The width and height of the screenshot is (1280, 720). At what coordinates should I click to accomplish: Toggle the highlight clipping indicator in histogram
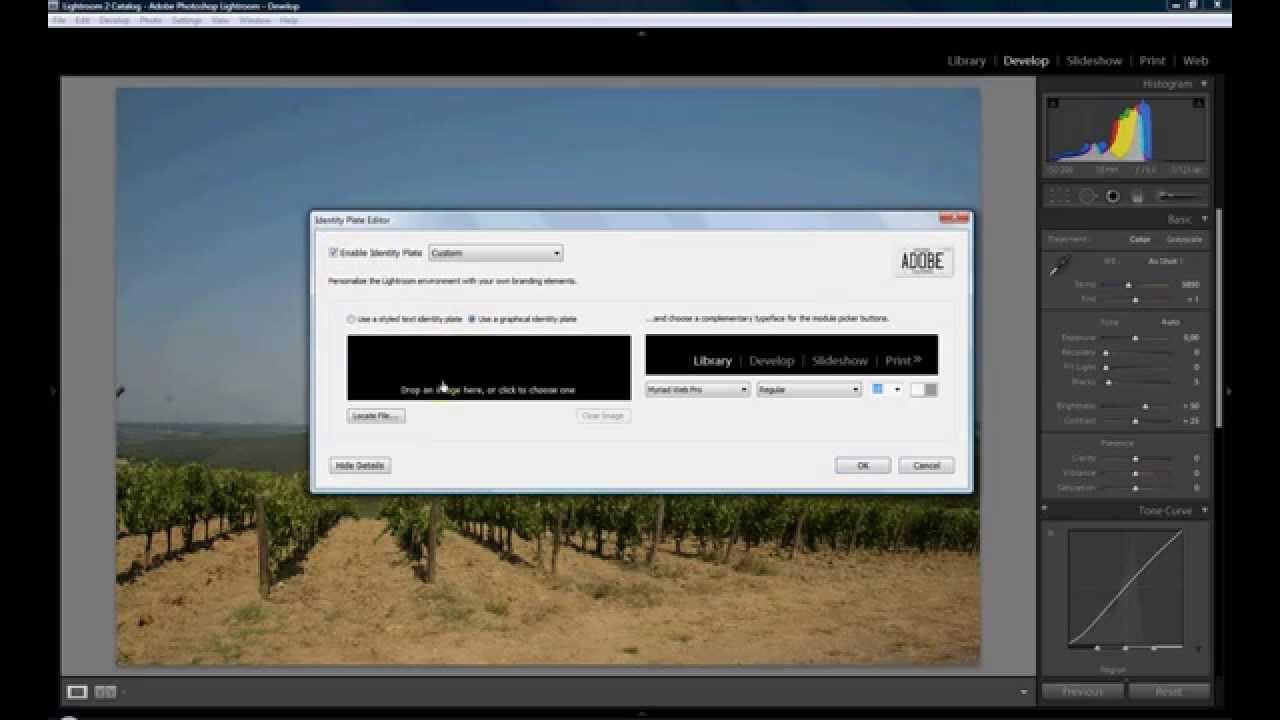1198,103
